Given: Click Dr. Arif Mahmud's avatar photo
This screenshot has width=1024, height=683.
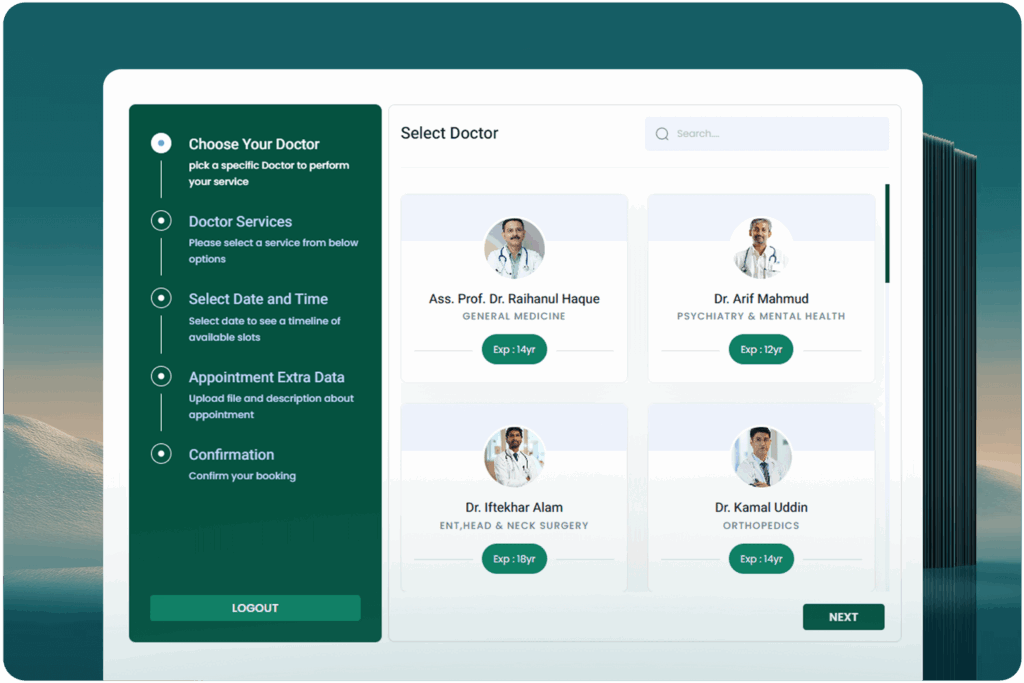Looking at the screenshot, I should click(x=761, y=248).
